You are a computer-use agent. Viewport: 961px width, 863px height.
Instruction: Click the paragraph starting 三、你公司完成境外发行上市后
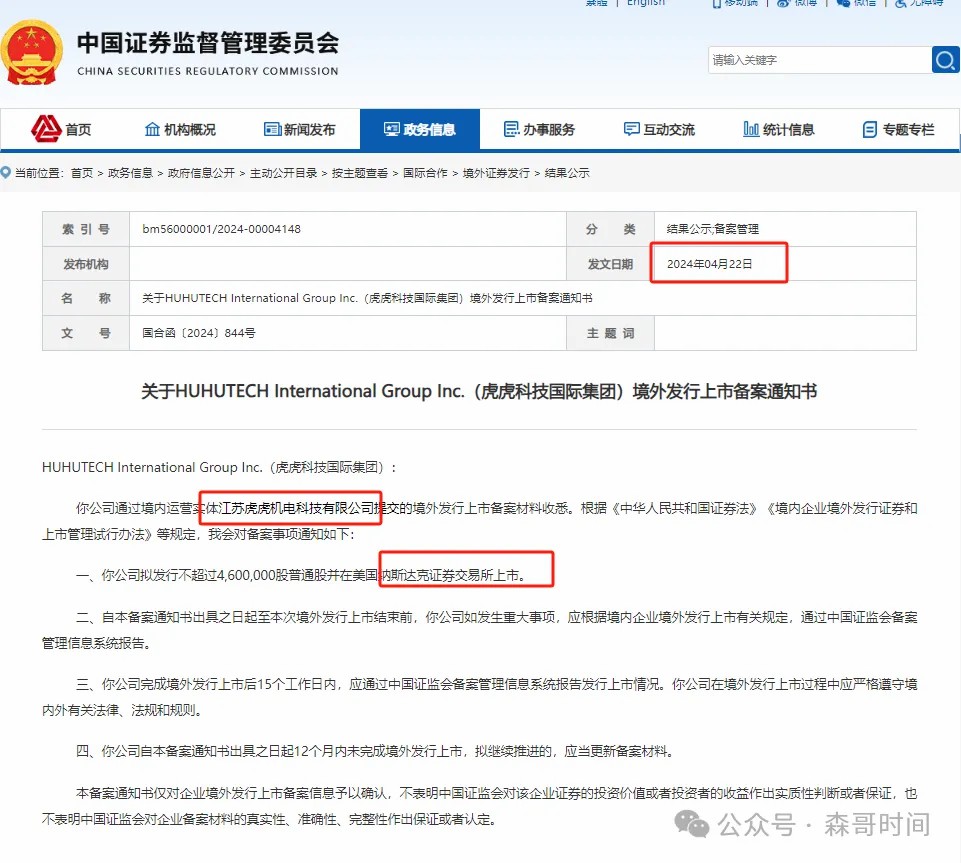(479, 697)
